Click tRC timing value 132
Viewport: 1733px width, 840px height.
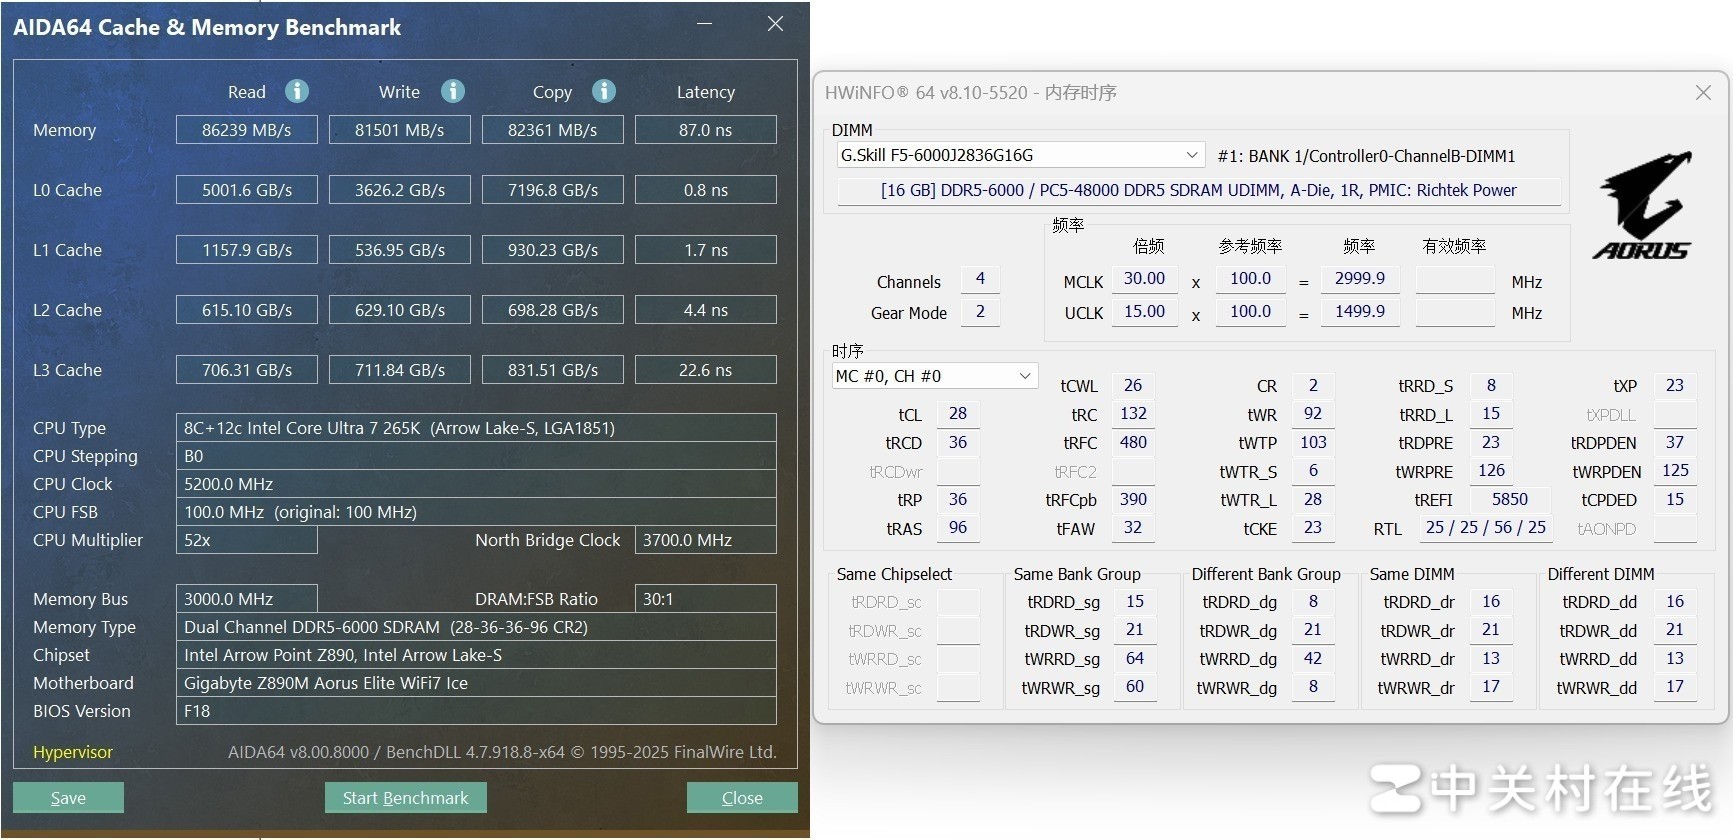[1133, 414]
